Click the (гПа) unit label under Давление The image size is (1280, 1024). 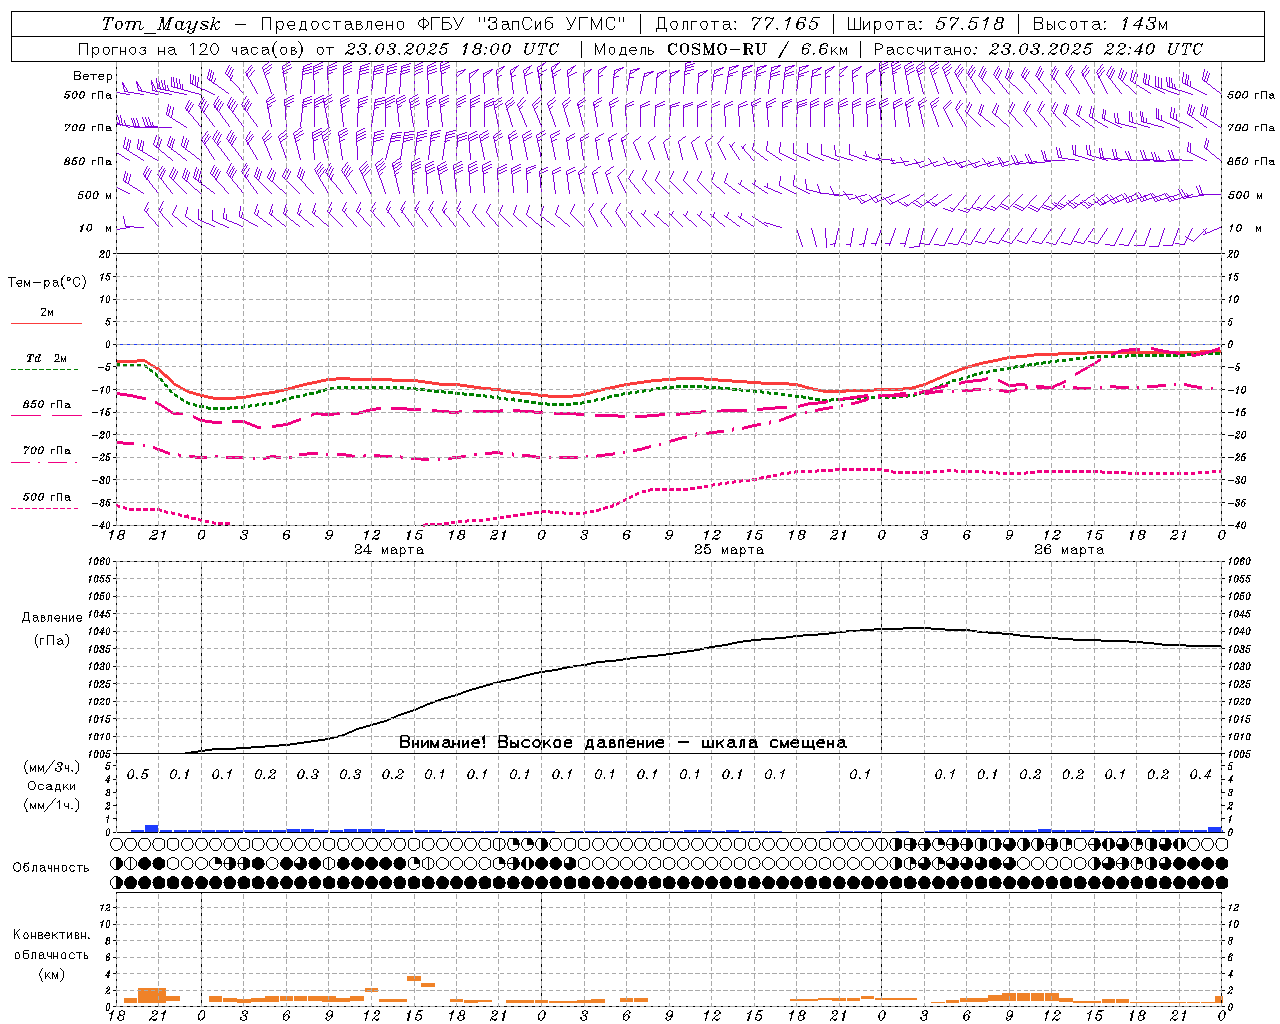51,641
